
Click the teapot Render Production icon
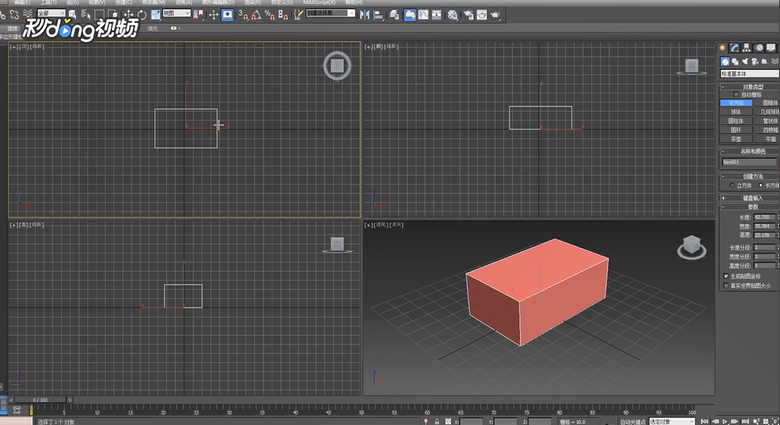click(495, 15)
